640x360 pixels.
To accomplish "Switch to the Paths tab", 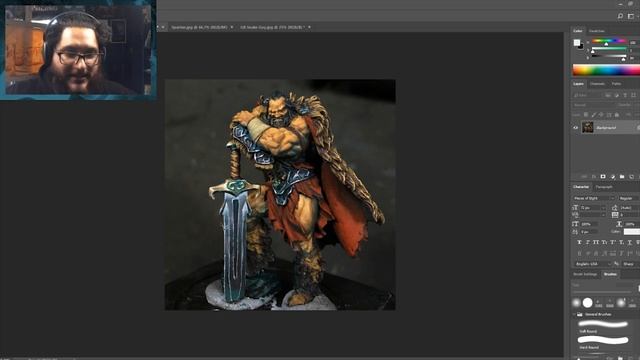I will [616, 84].
